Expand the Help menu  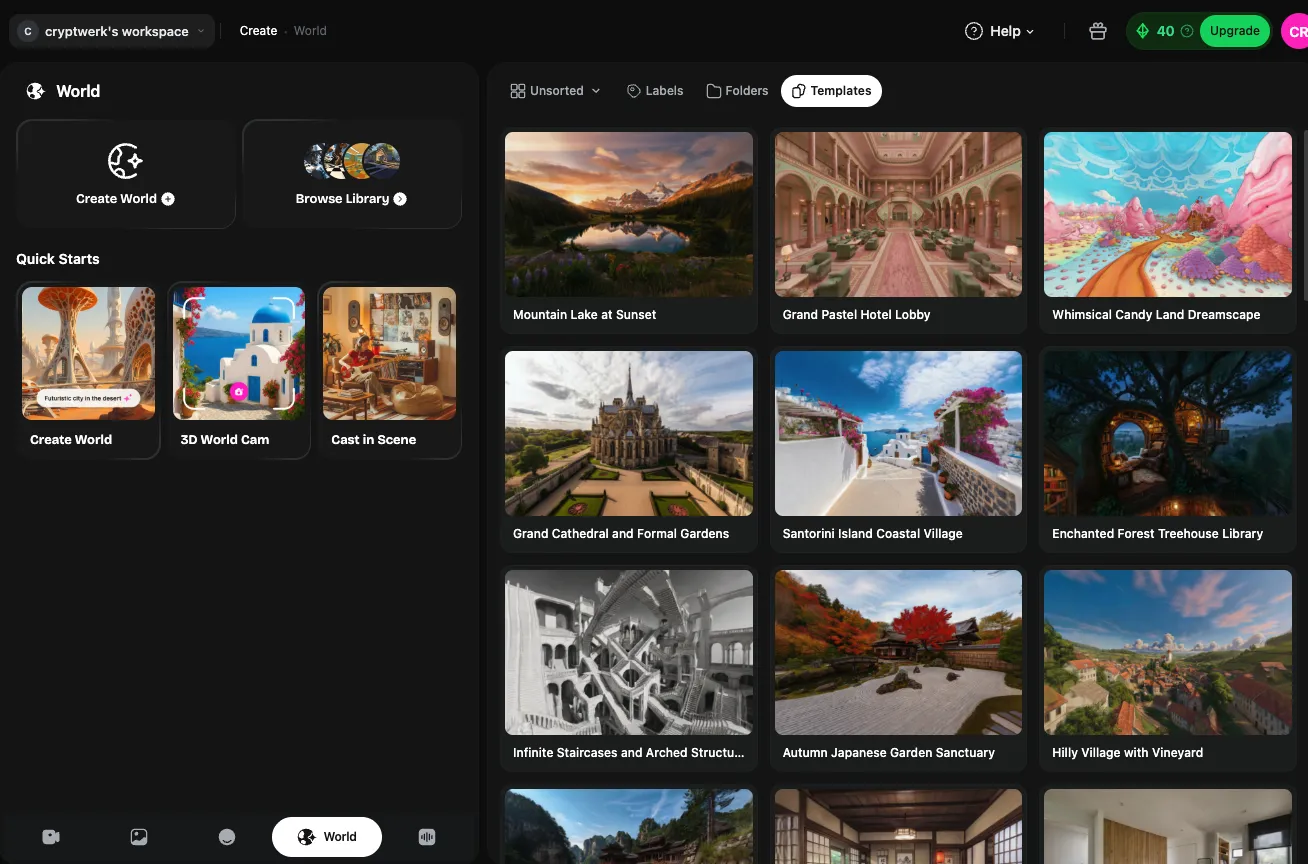pyautogui.click(x=999, y=31)
